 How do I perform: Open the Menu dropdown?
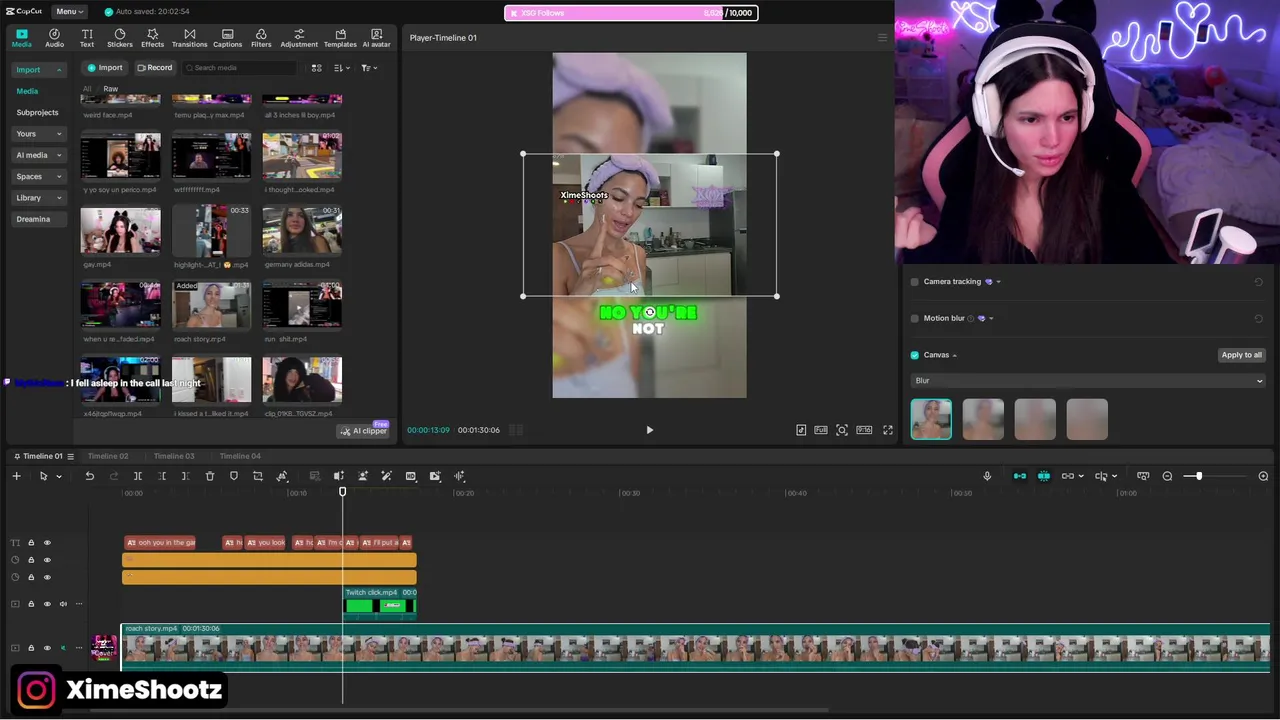69,12
